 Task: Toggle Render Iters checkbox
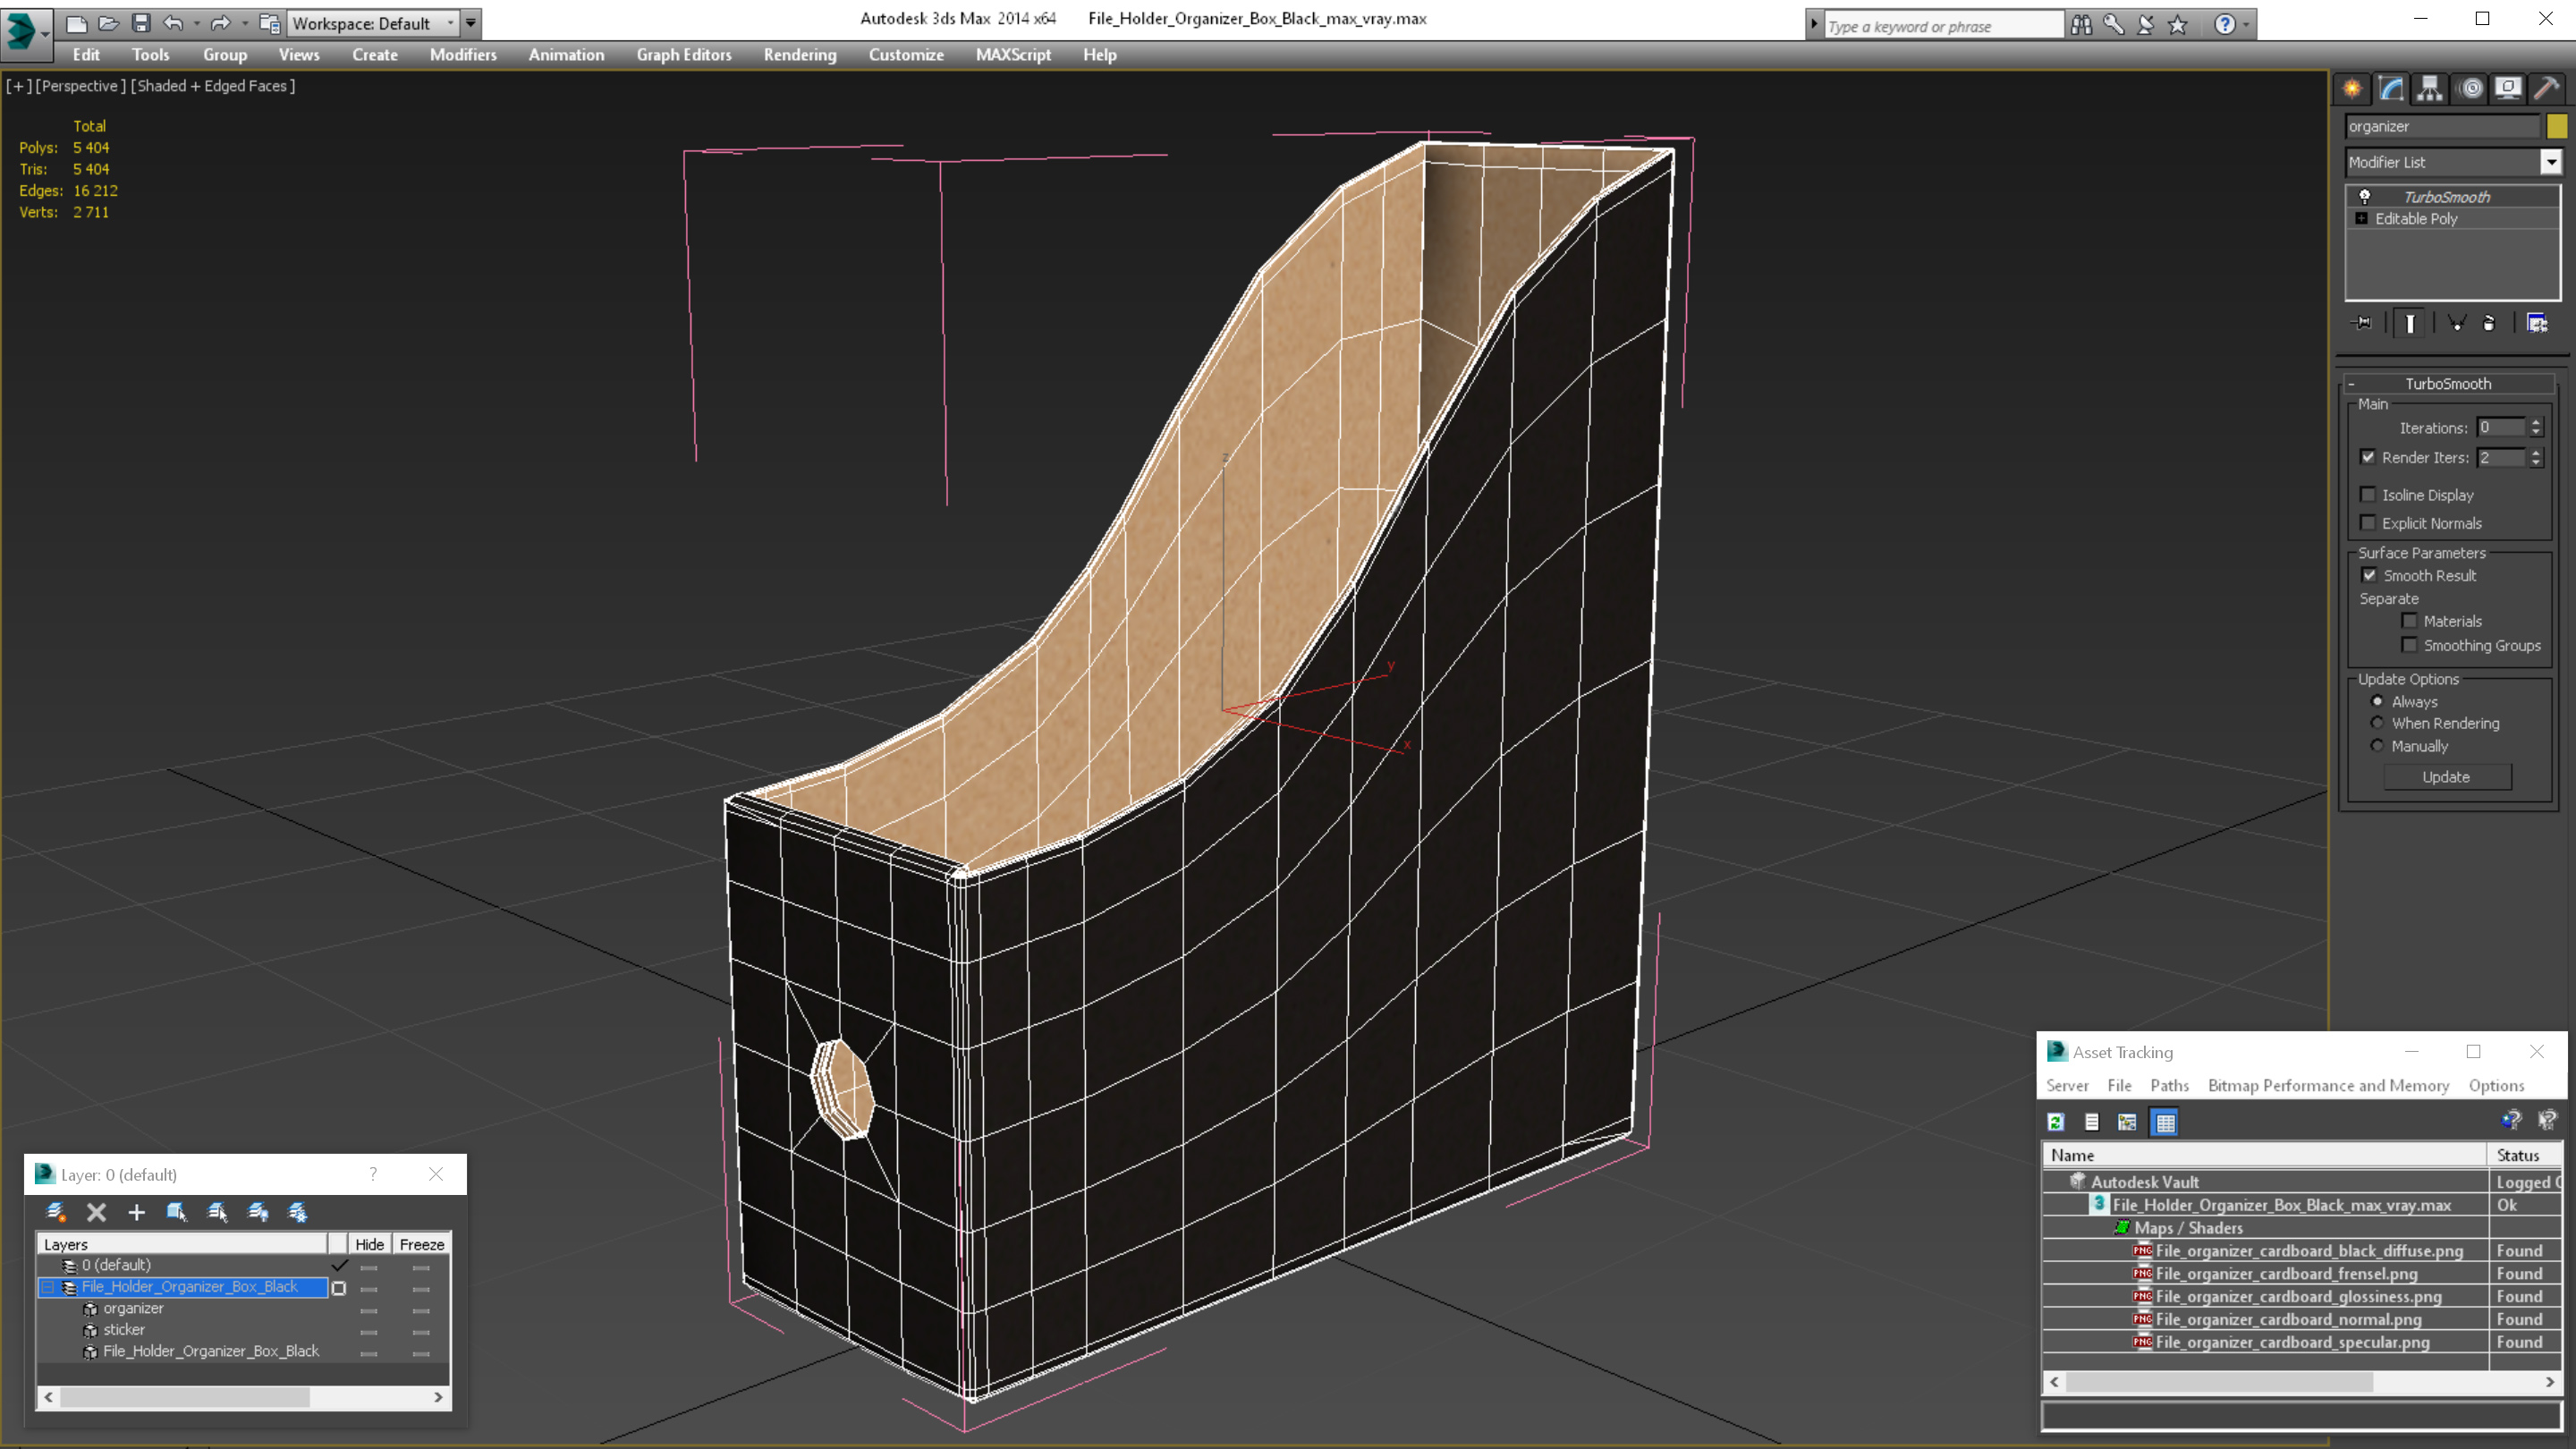point(2368,457)
